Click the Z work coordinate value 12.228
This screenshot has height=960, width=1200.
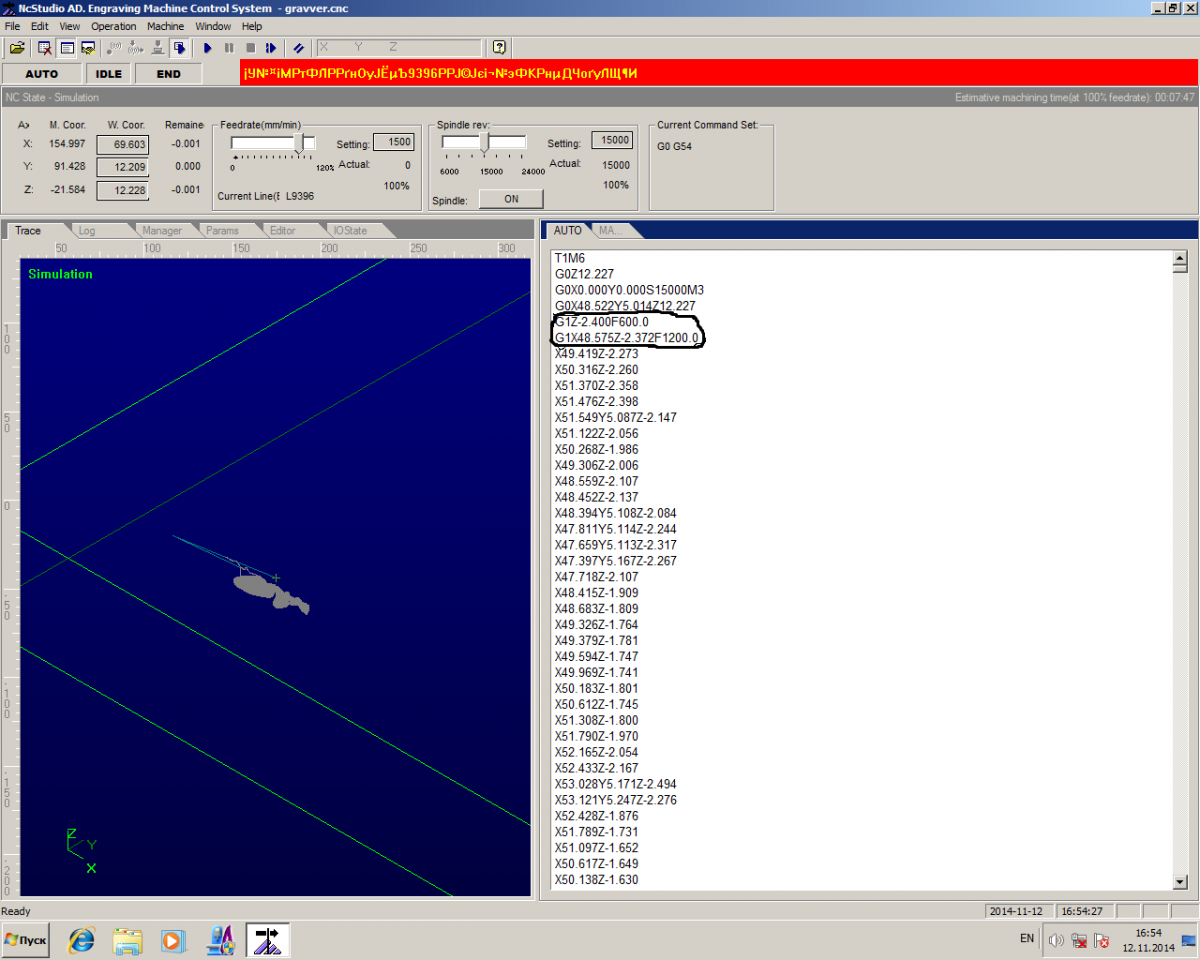click(123, 190)
